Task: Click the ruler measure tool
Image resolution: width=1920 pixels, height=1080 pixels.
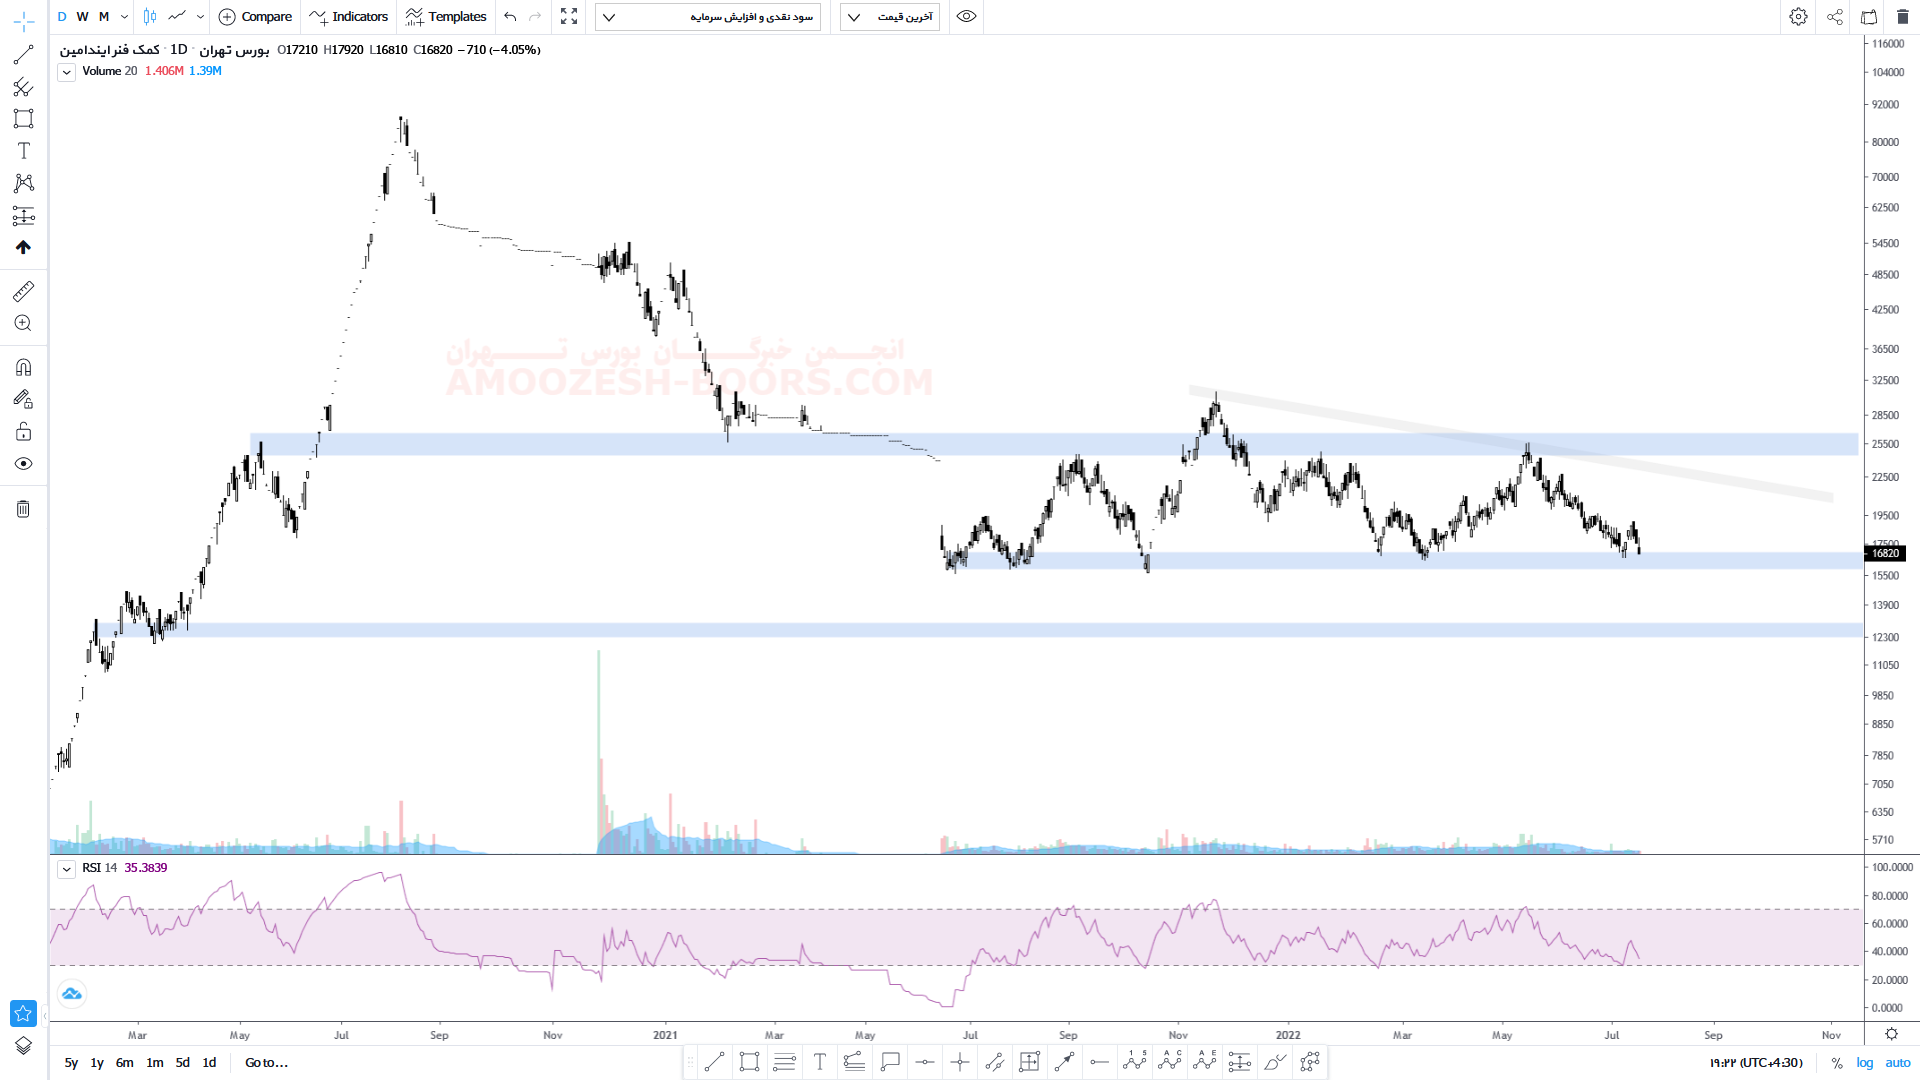Action: pyautogui.click(x=23, y=291)
